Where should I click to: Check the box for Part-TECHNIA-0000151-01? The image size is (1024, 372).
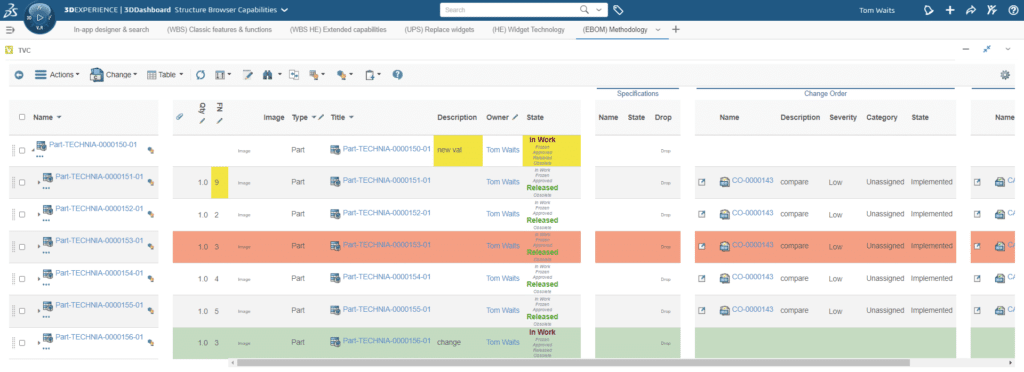[x=22, y=183]
